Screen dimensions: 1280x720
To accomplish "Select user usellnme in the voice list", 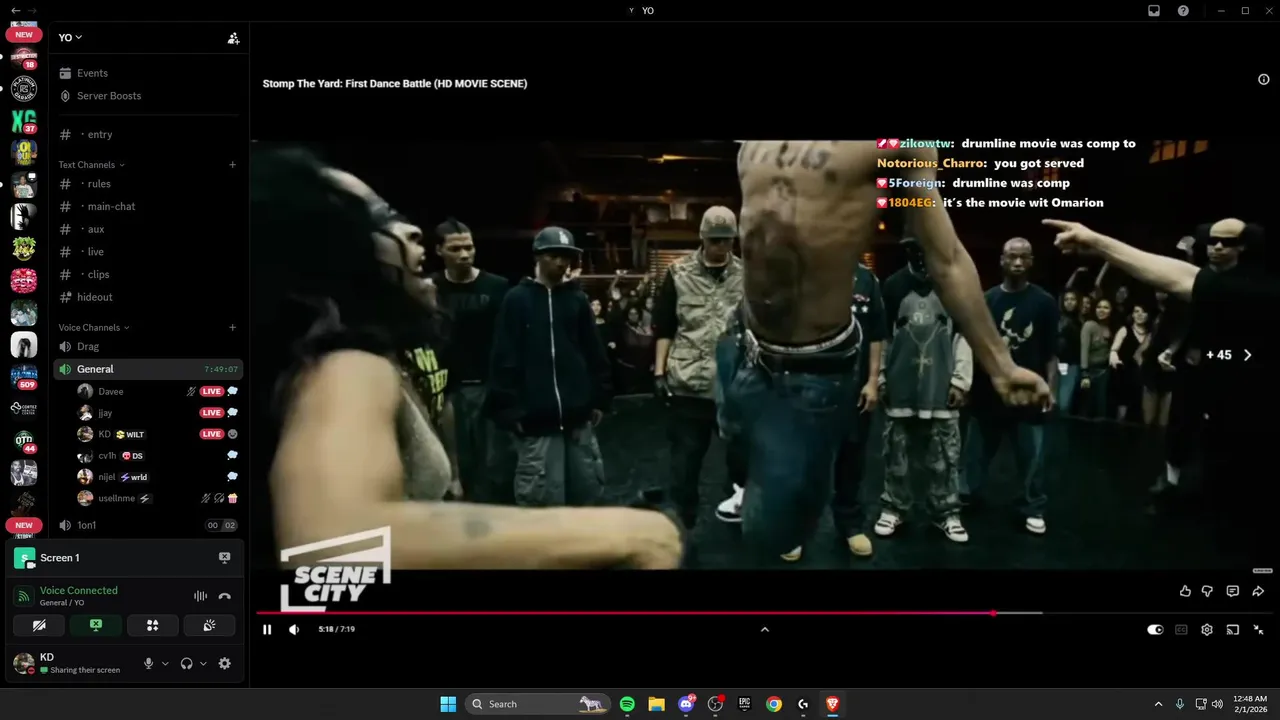I will coord(158,498).
